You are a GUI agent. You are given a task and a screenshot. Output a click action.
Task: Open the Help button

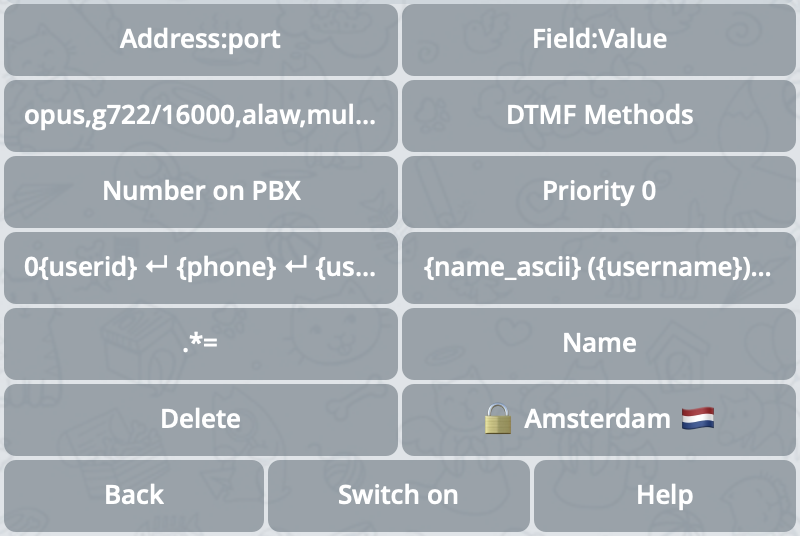tap(665, 496)
